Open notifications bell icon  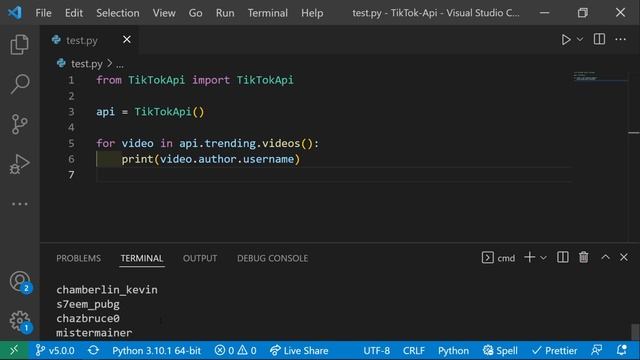coord(622,350)
